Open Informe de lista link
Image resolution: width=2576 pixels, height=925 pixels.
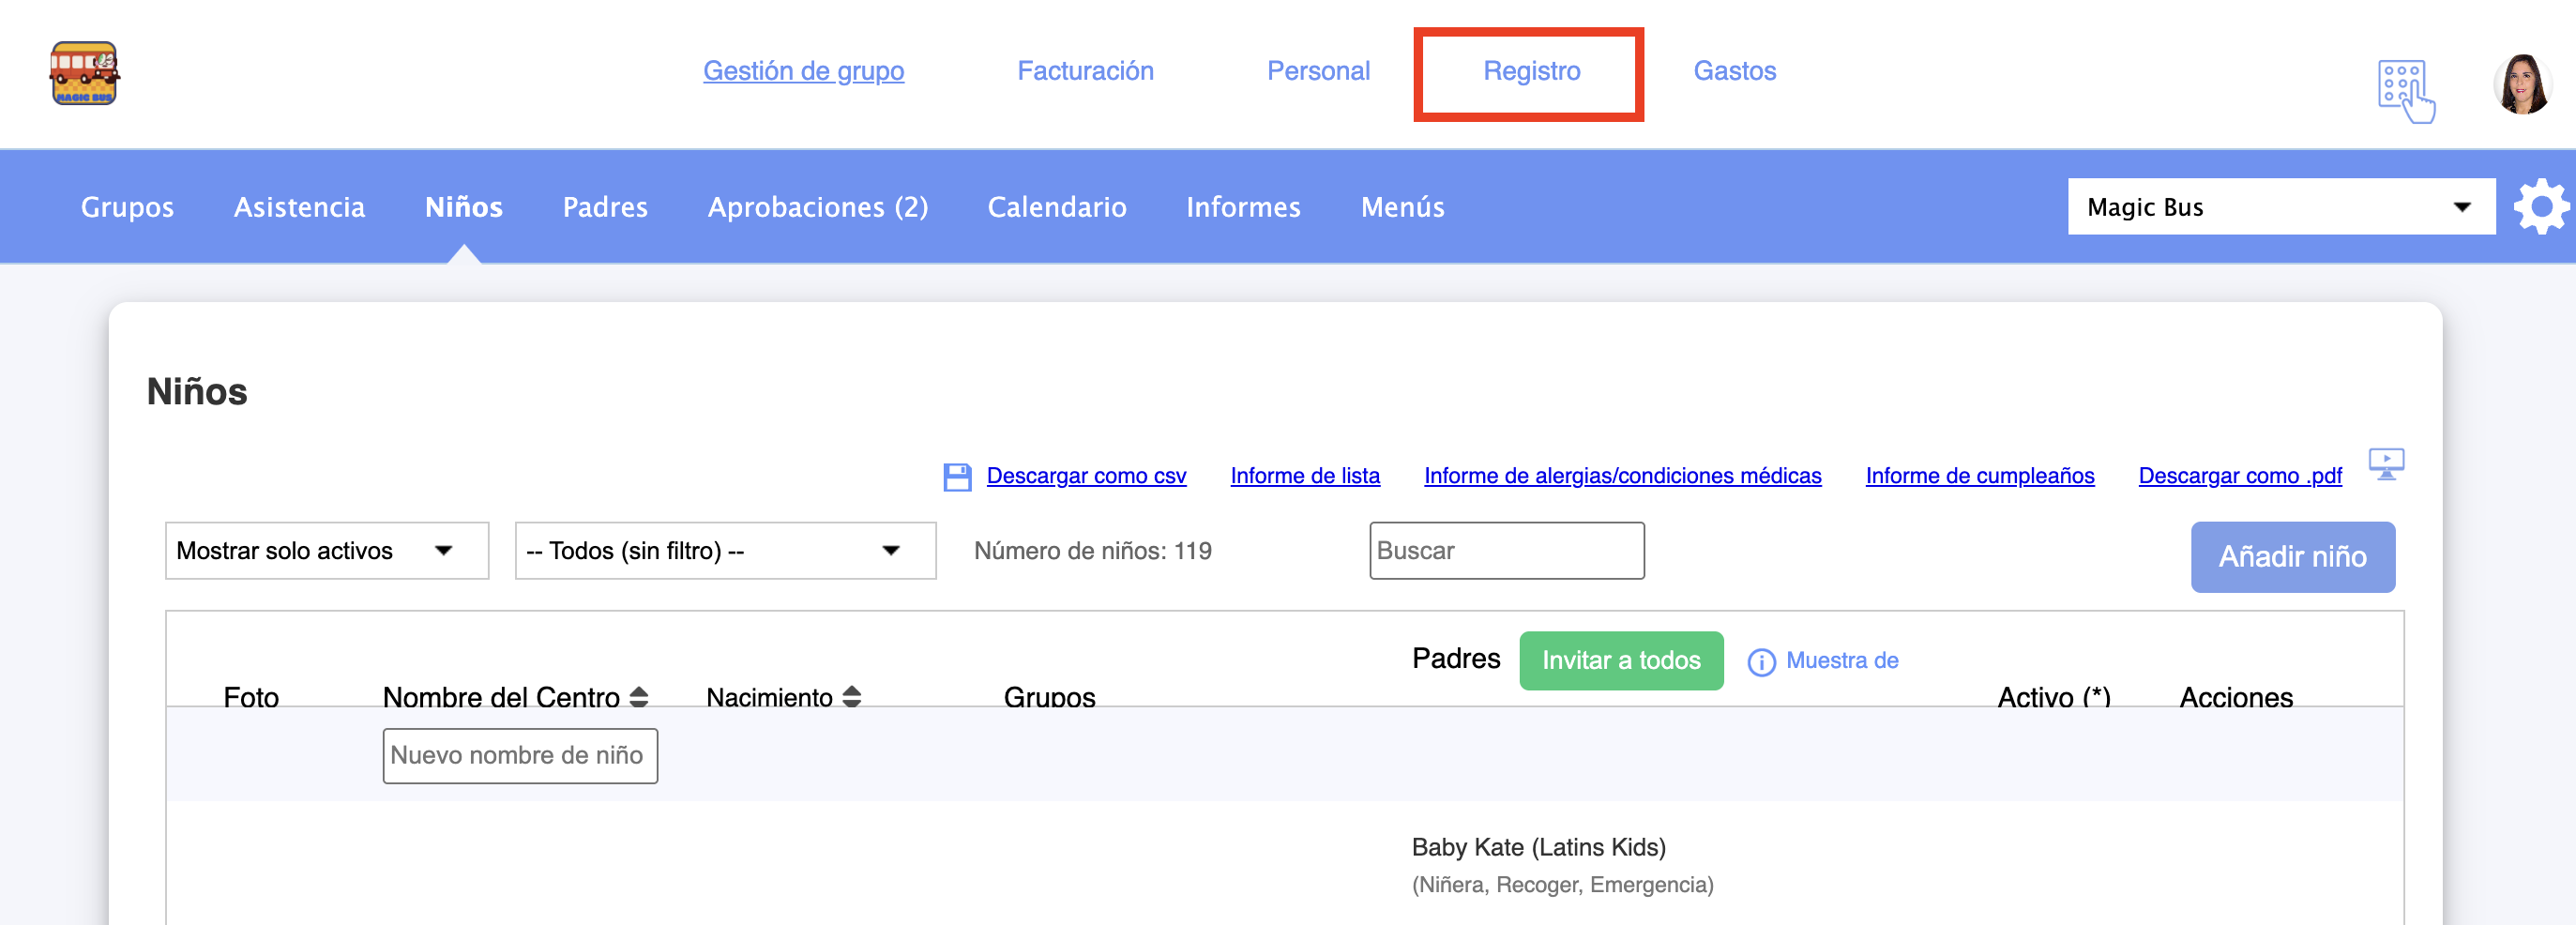tap(1305, 476)
